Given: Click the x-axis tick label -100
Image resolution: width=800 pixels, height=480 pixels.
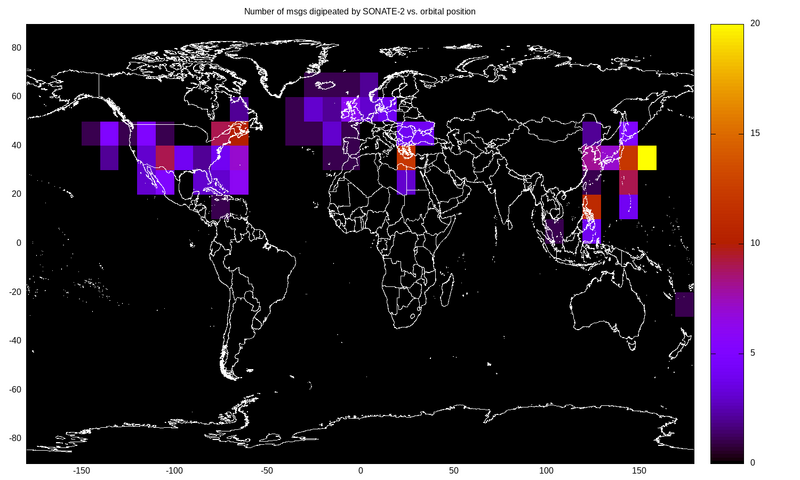Looking at the screenshot, I should coord(174,471).
